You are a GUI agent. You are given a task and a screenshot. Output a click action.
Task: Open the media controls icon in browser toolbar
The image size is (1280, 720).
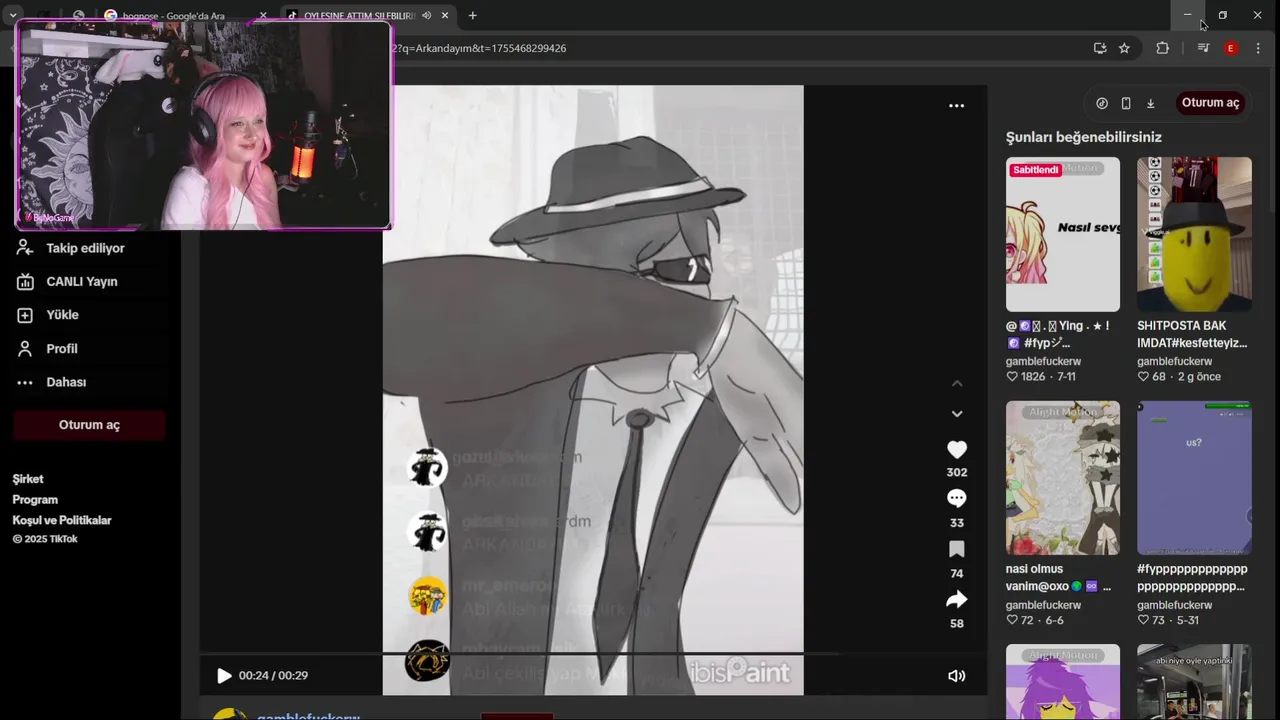[1203, 48]
